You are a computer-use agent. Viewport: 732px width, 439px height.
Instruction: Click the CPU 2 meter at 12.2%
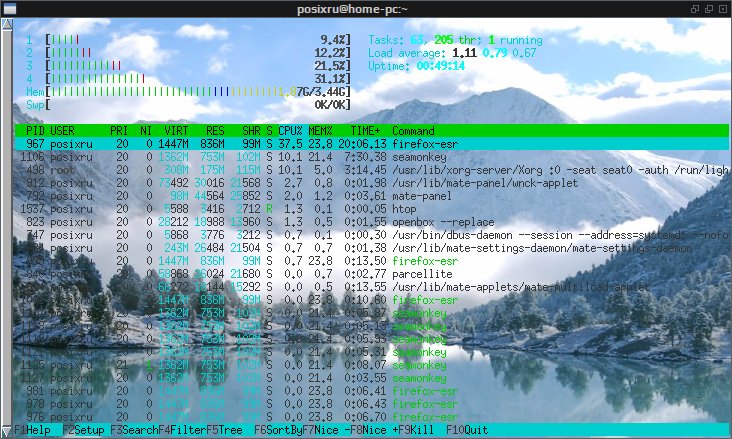[189, 53]
